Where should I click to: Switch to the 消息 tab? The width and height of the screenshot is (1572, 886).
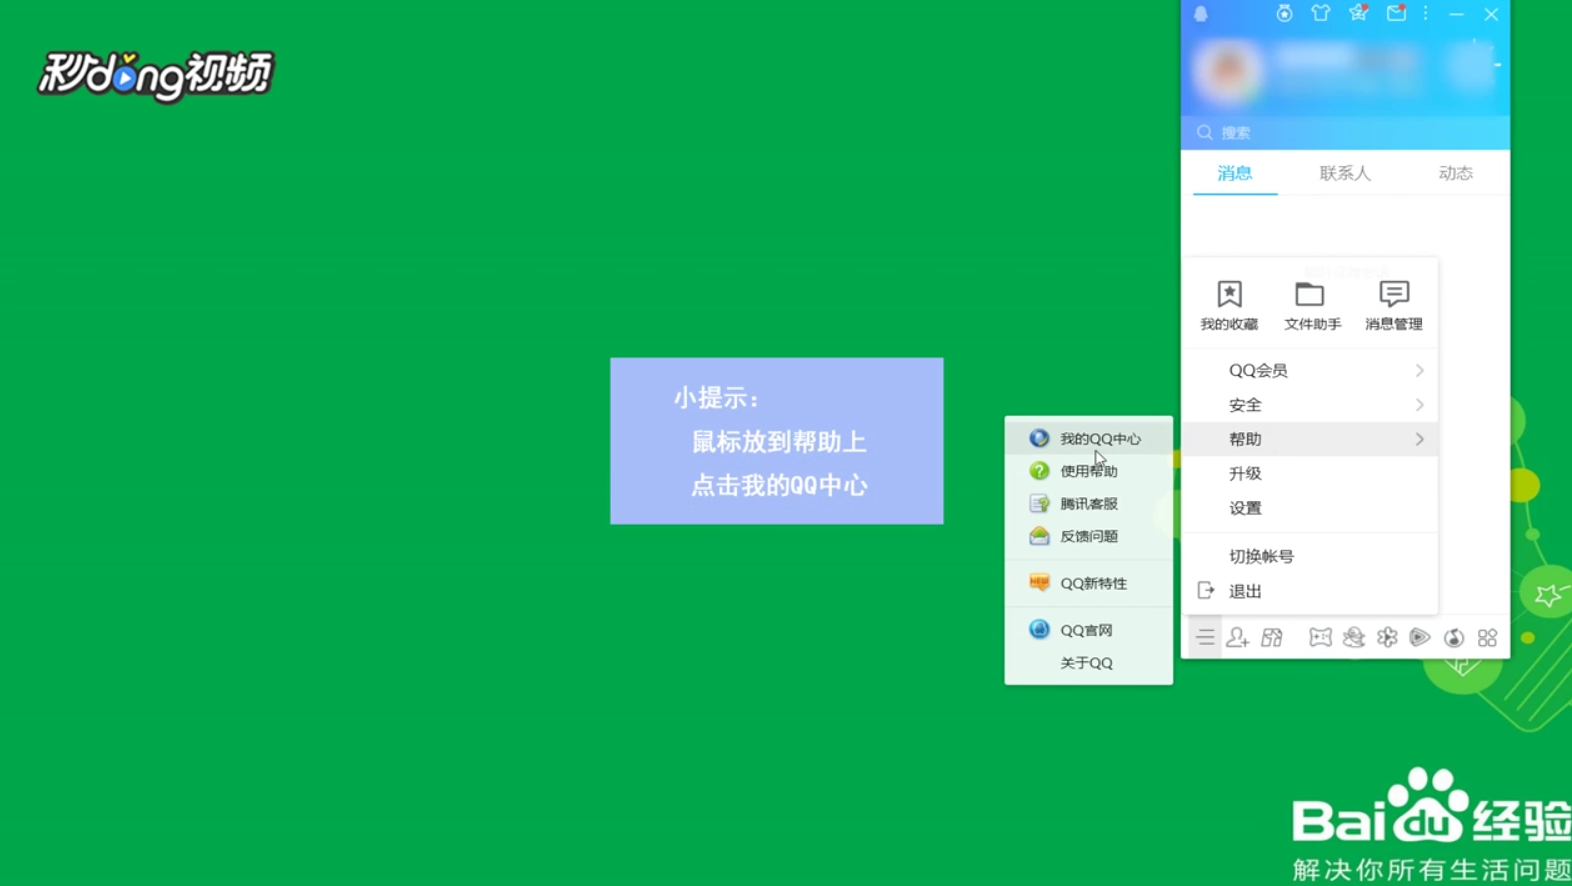[1235, 173]
